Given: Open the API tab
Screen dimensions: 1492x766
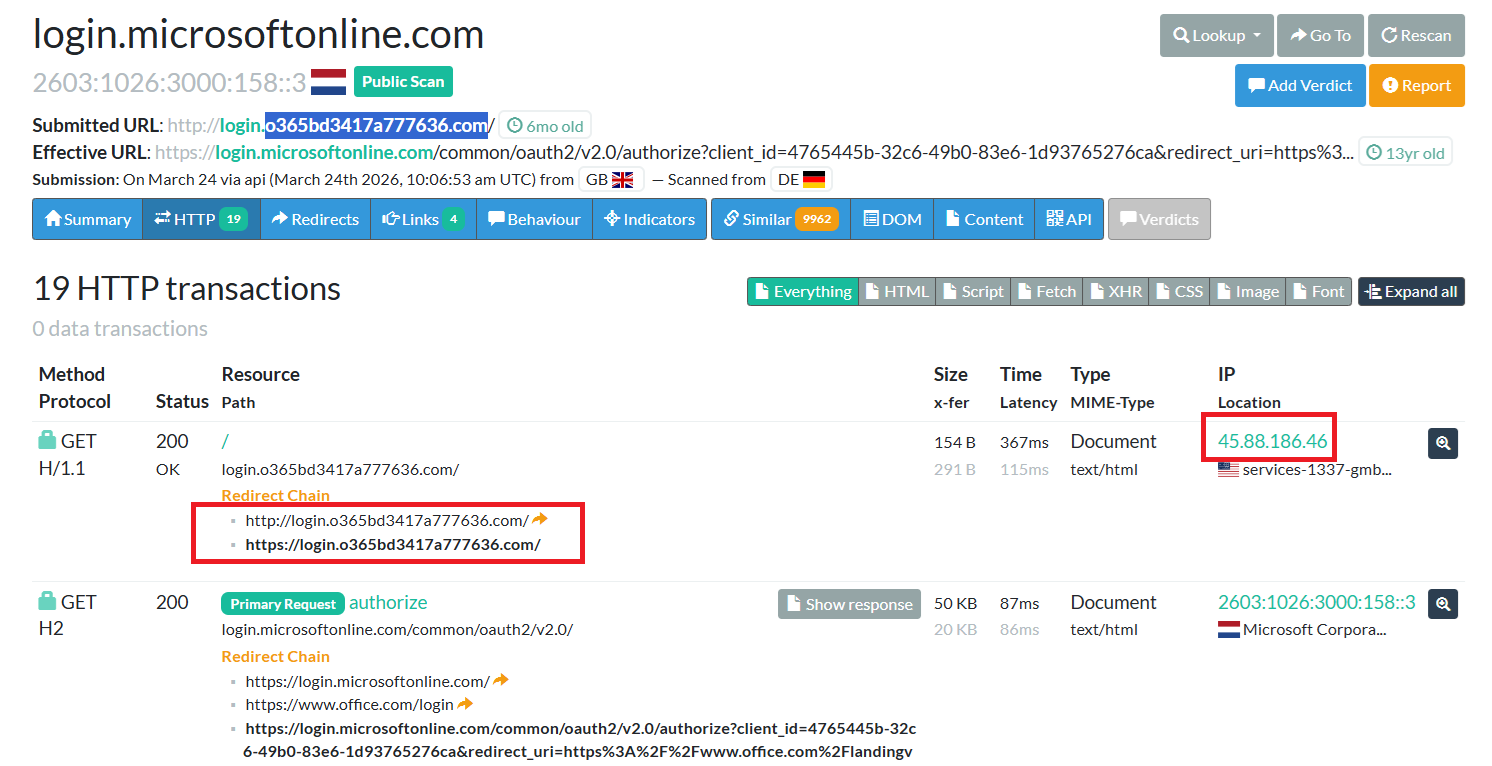Looking at the screenshot, I should (1069, 219).
